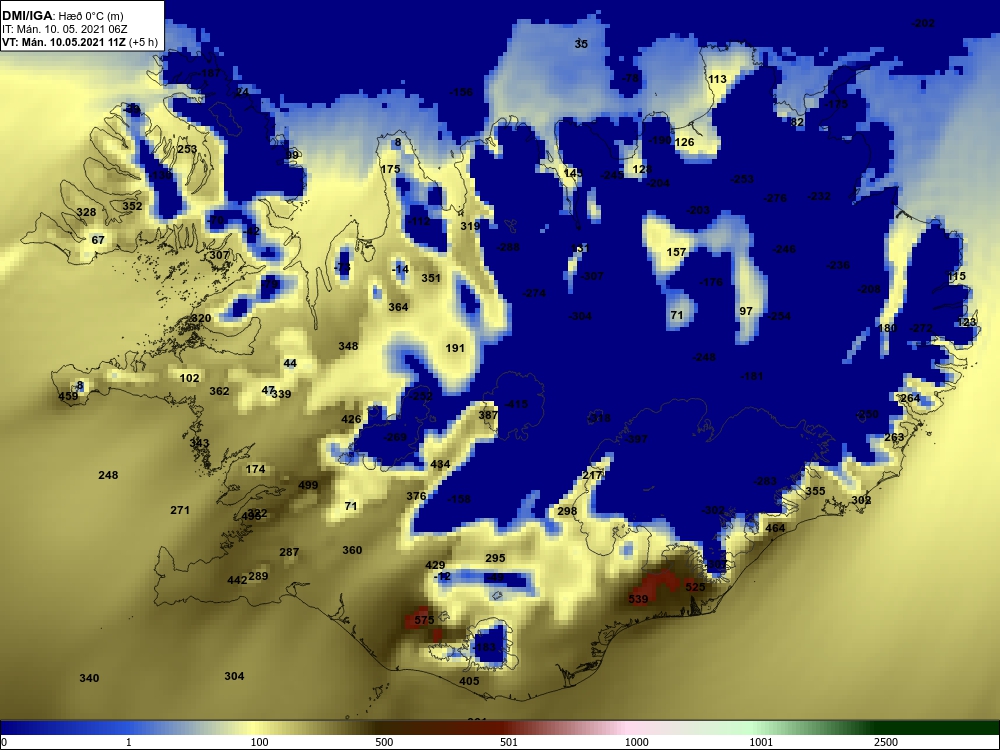Click the map value '102'
The width and height of the screenshot is (1000, 750).
click(189, 378)
